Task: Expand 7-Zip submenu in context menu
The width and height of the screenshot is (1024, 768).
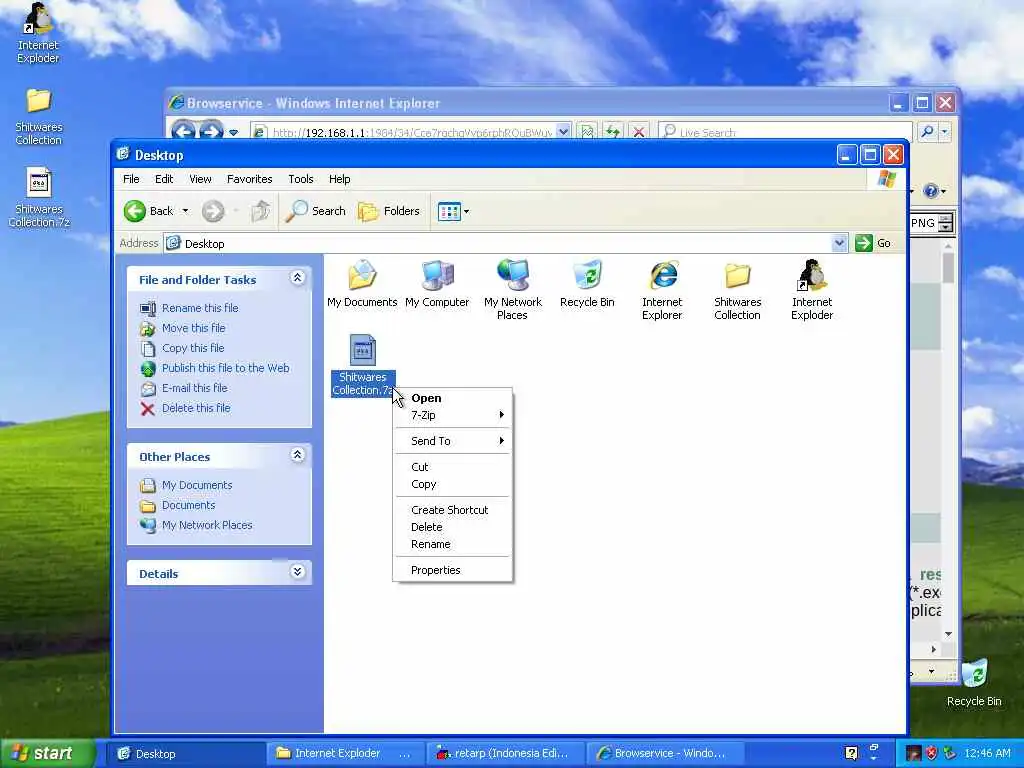Action: click(x=452, y=415)
